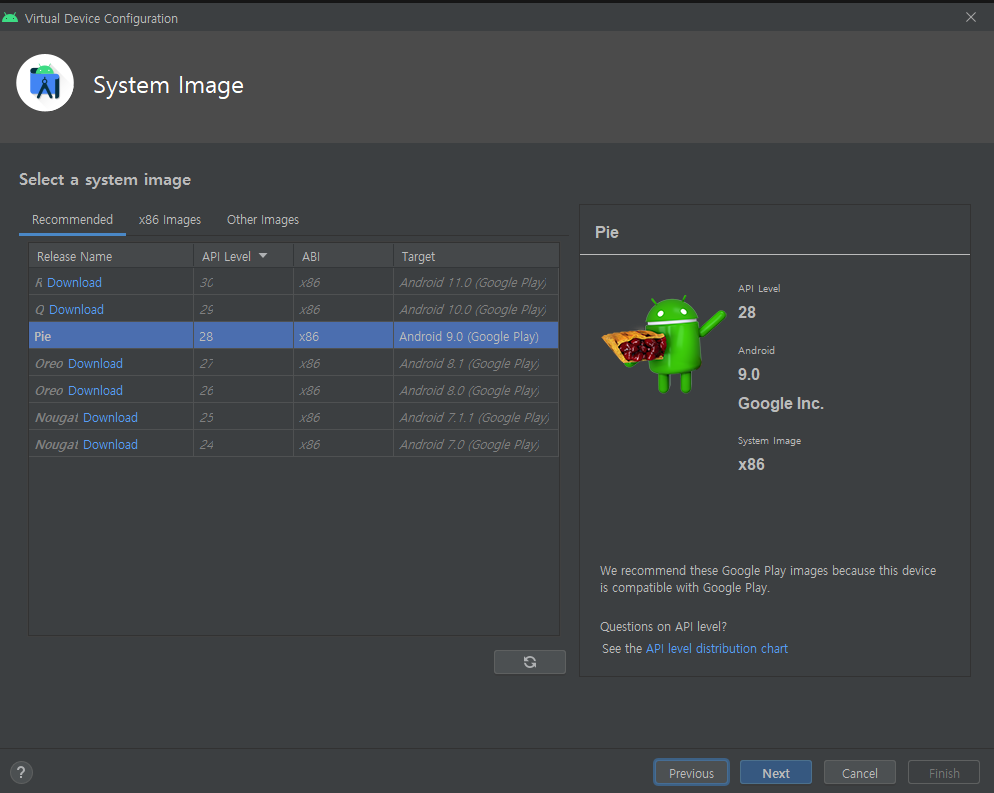Click the x86 ABI cell in Pie row
The width and height of the screenshot is (994, 793).
(344, 336)
